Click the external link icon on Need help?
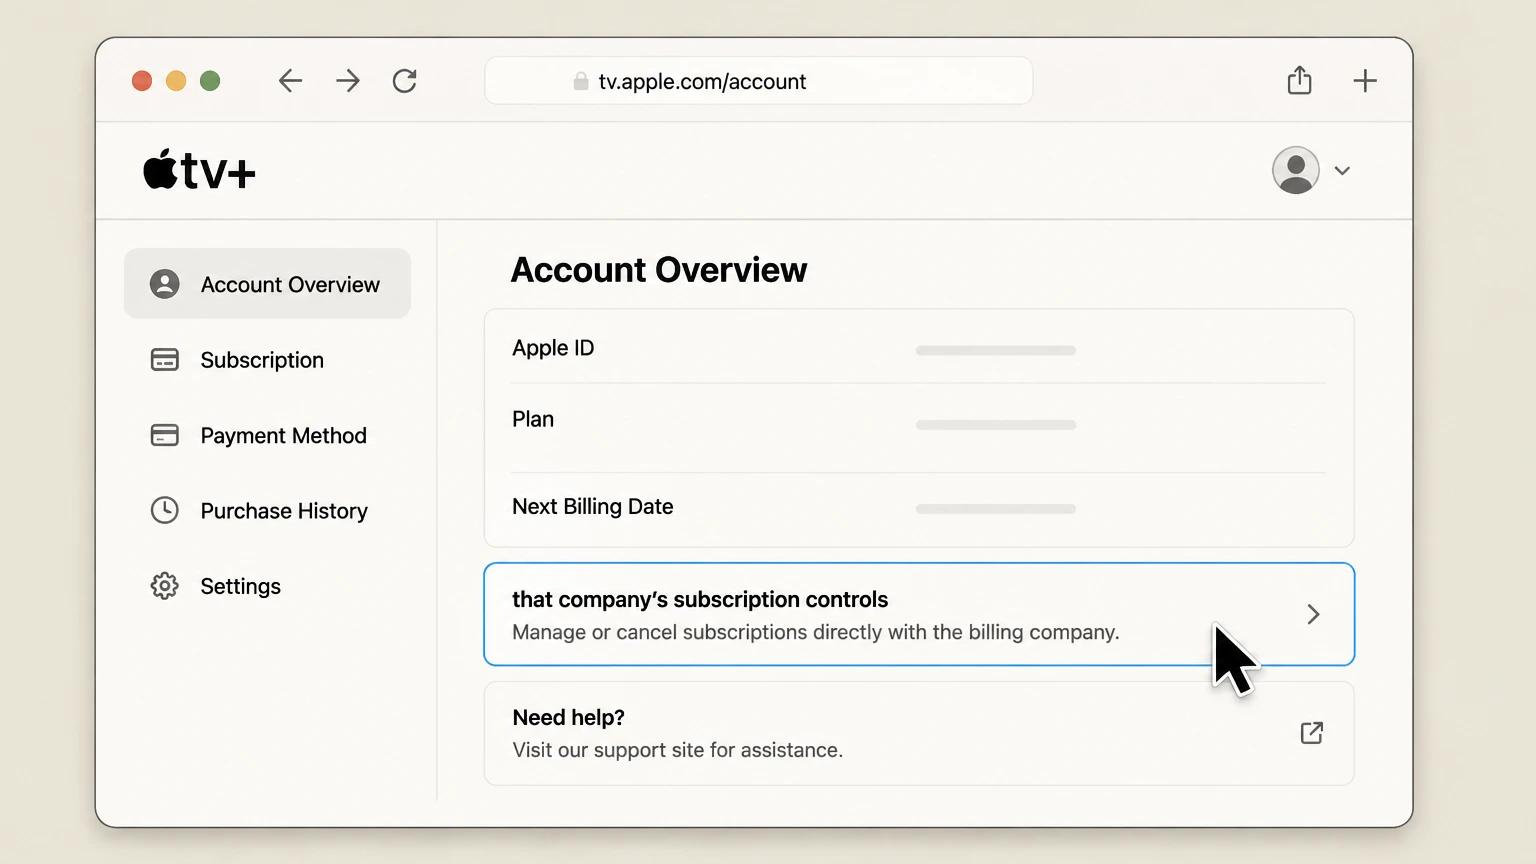 click(x=1312, y=733)
